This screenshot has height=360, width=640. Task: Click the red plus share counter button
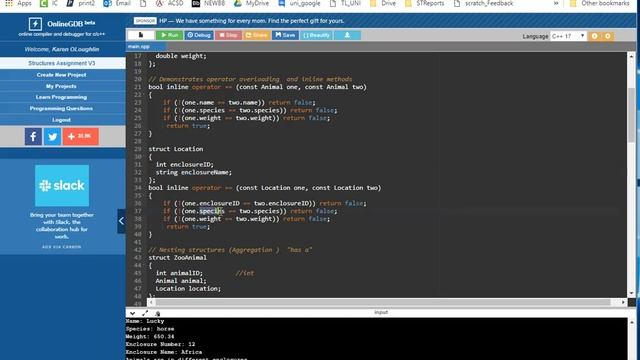(80, 136)
